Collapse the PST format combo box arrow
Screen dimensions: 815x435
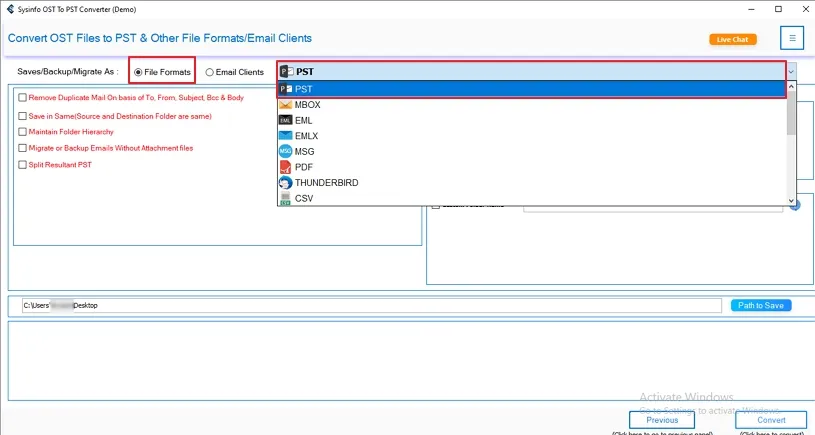coord(791,72)
